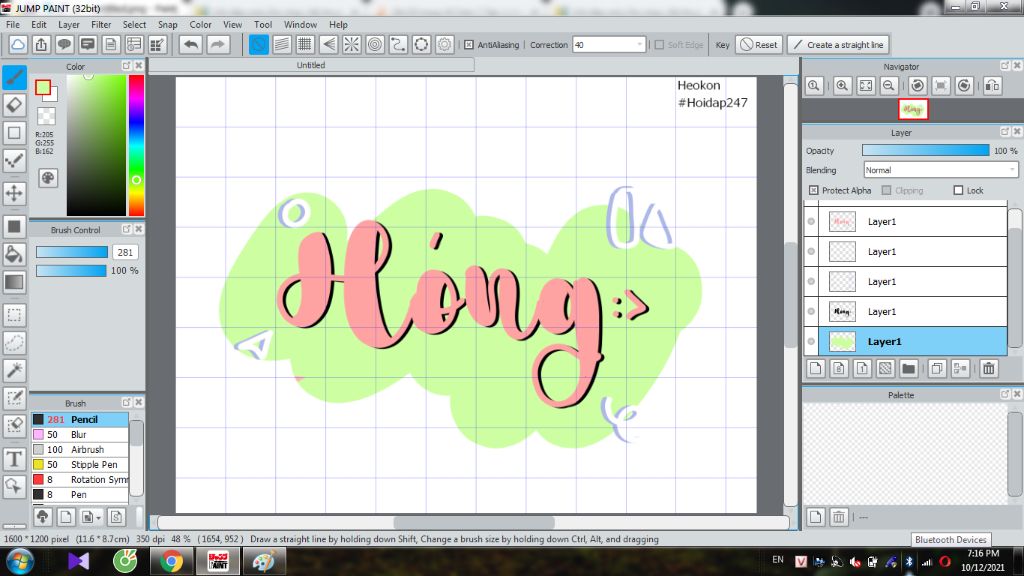The image size is (1024, 576).
Task: Enable the crisscross grid snap icon
Action: (305, 44)
